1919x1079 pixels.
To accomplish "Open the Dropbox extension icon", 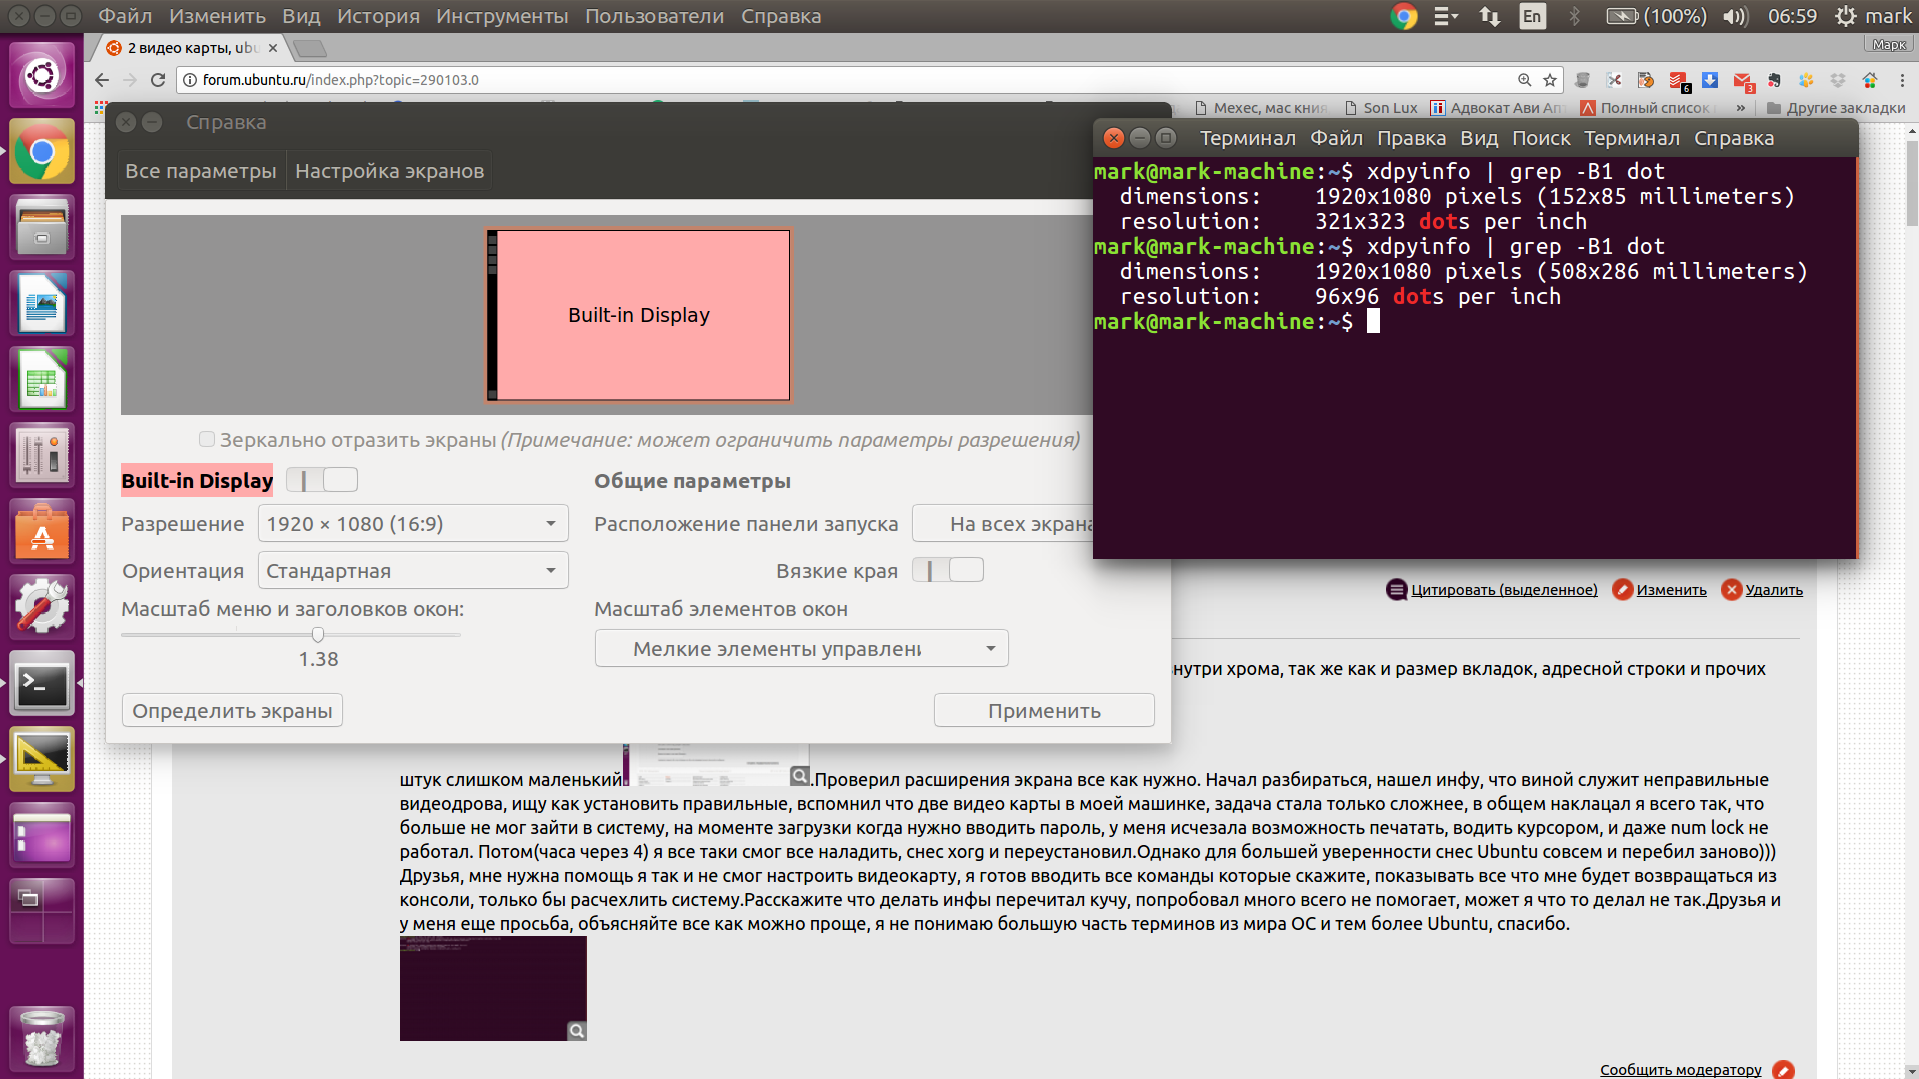I will pyautogui.click(x=1838, y=80).
